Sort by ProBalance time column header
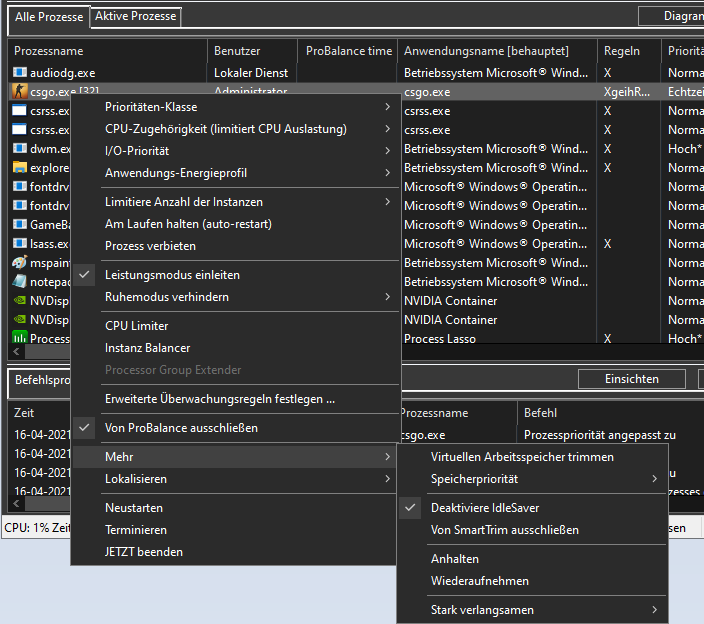 348,51
